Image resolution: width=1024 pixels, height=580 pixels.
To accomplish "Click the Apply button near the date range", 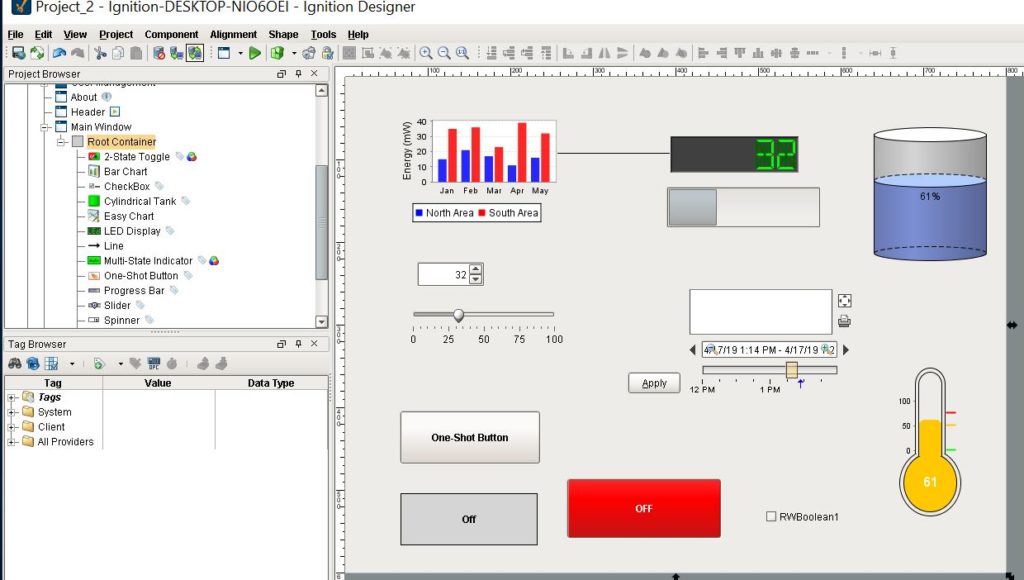I will pyautogui.click(x=653, y=382).
